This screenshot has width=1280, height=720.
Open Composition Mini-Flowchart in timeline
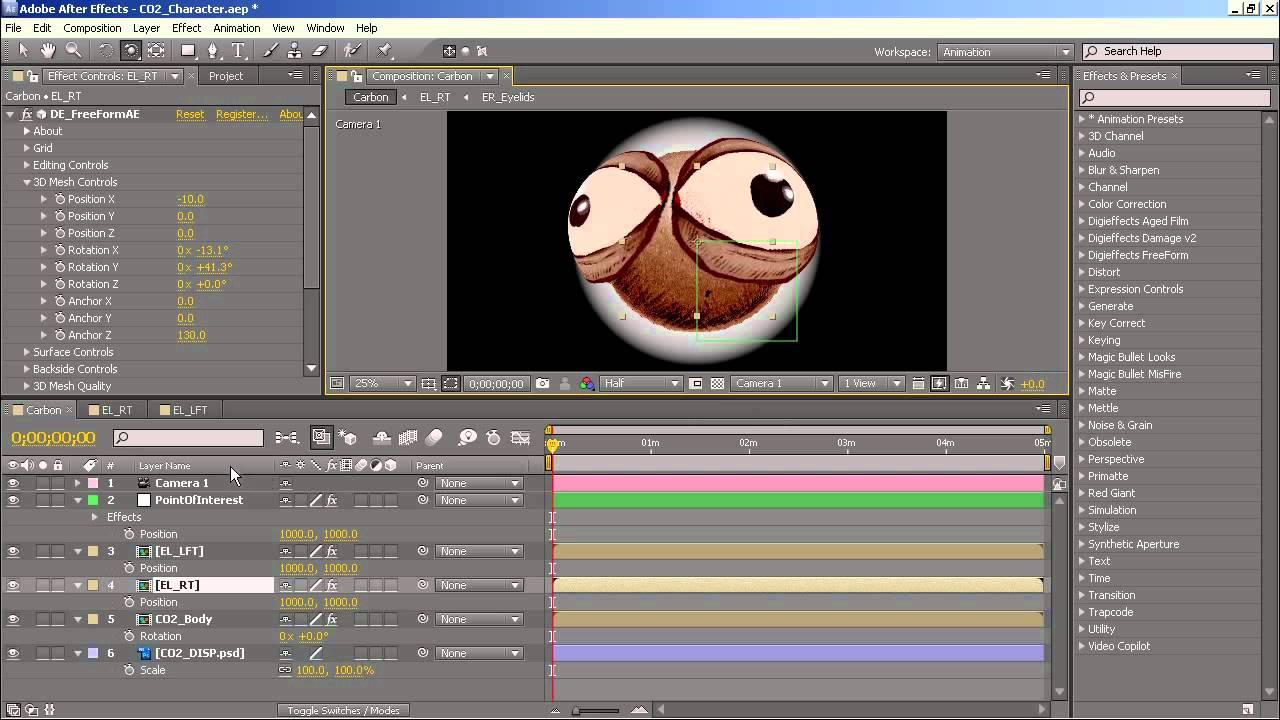pos(287,437)
